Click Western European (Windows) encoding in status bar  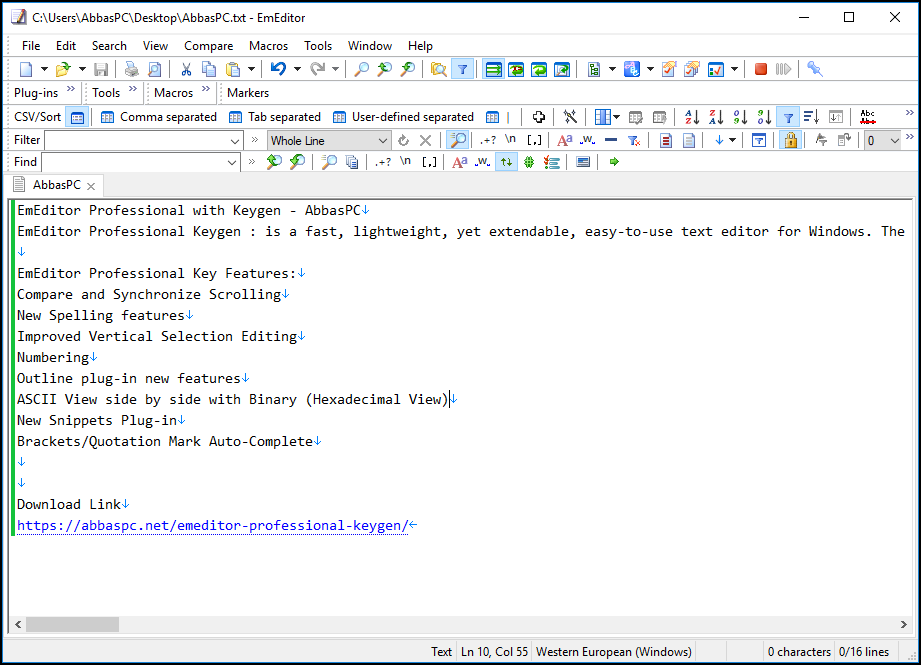pyautogui.click(x=614, y=652)
